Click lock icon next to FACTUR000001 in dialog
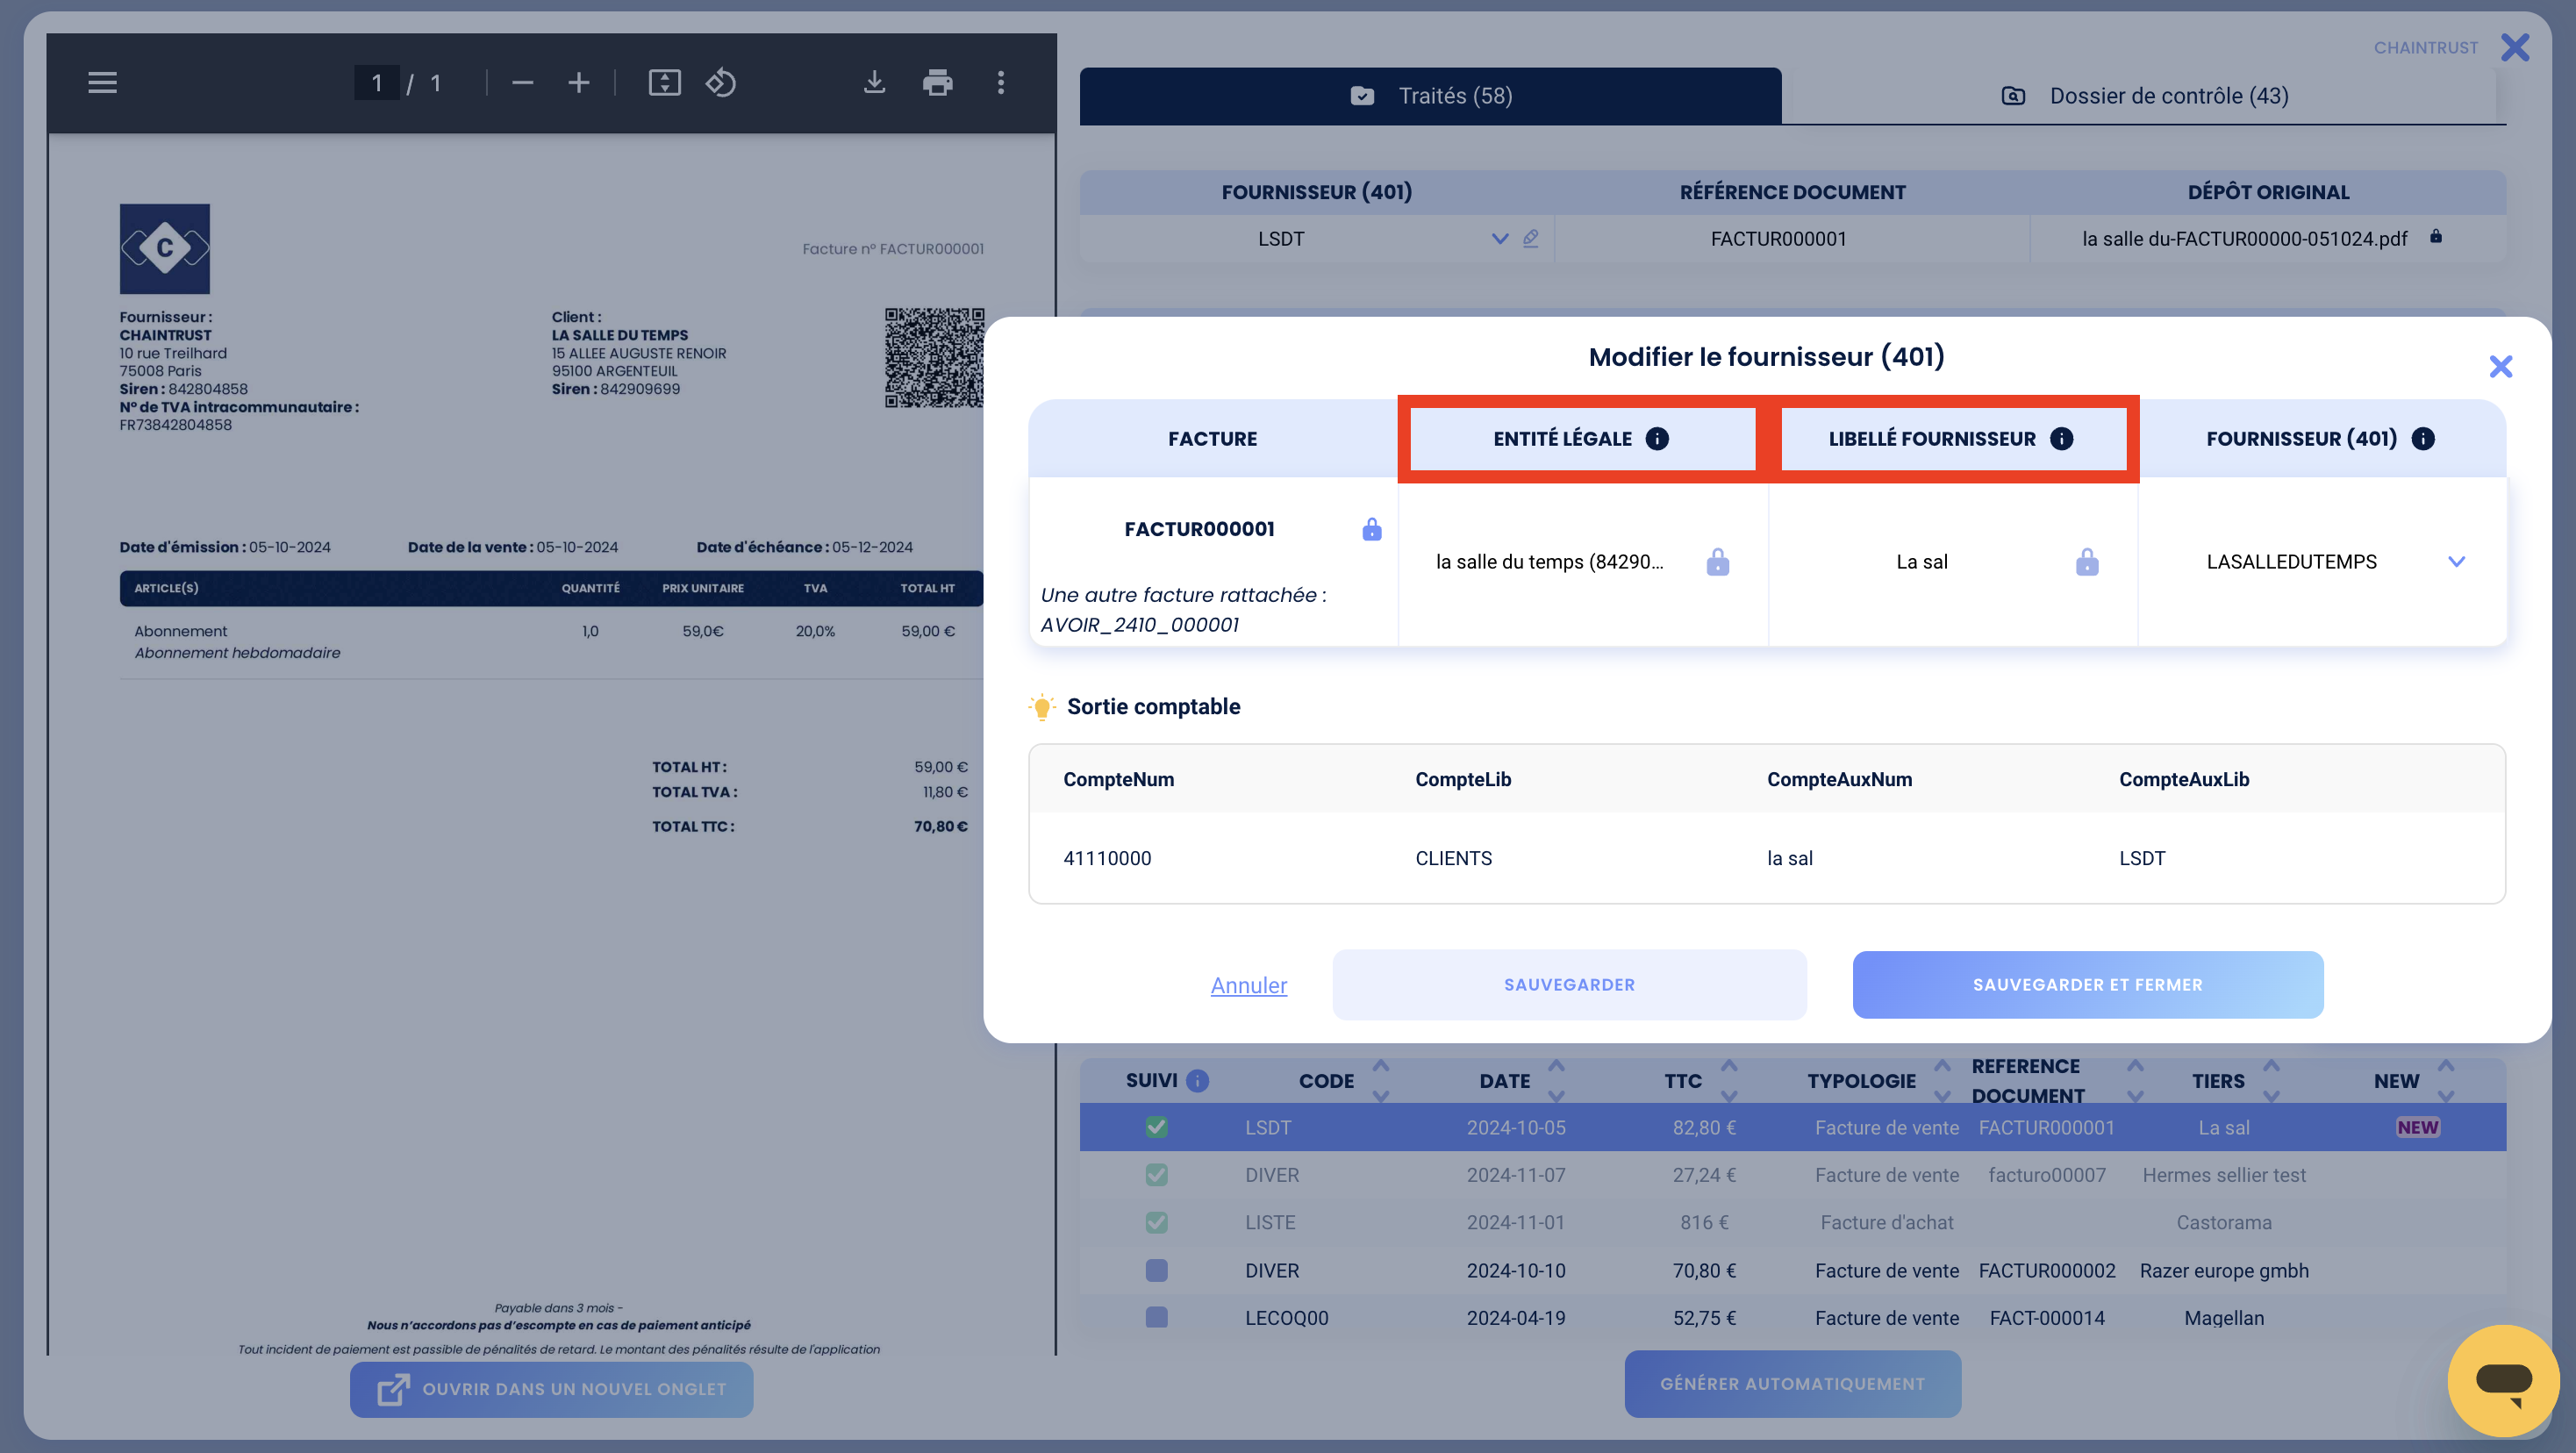Image resolution: width=2576 pixels, height=1453 pixels. tap(1371, 529)
